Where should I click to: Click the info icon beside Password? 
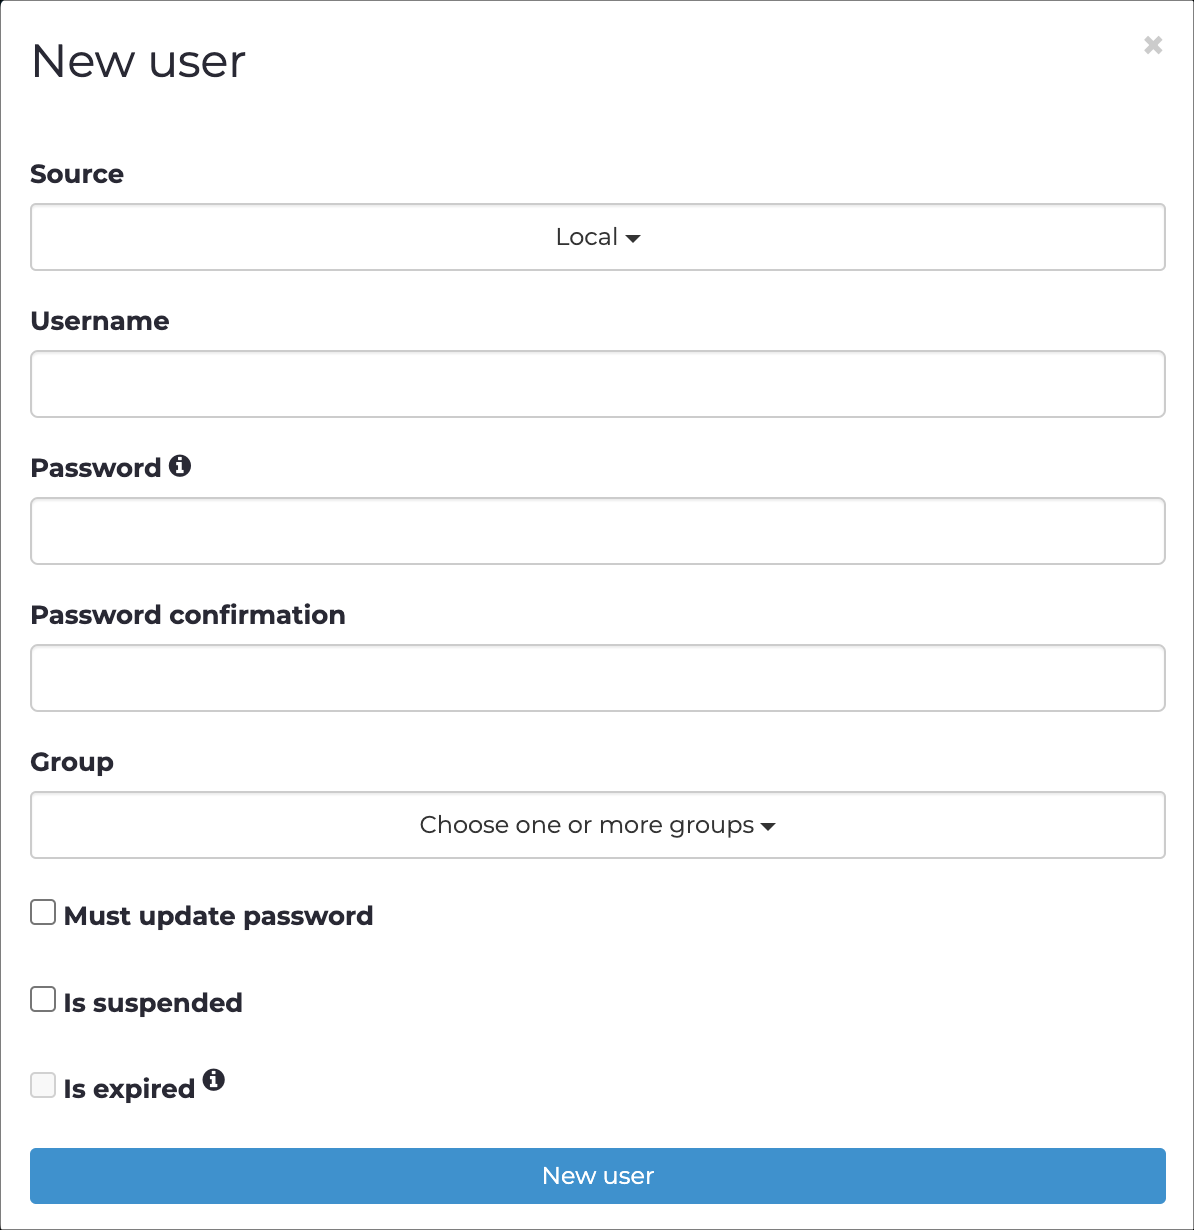coord(180,465)
